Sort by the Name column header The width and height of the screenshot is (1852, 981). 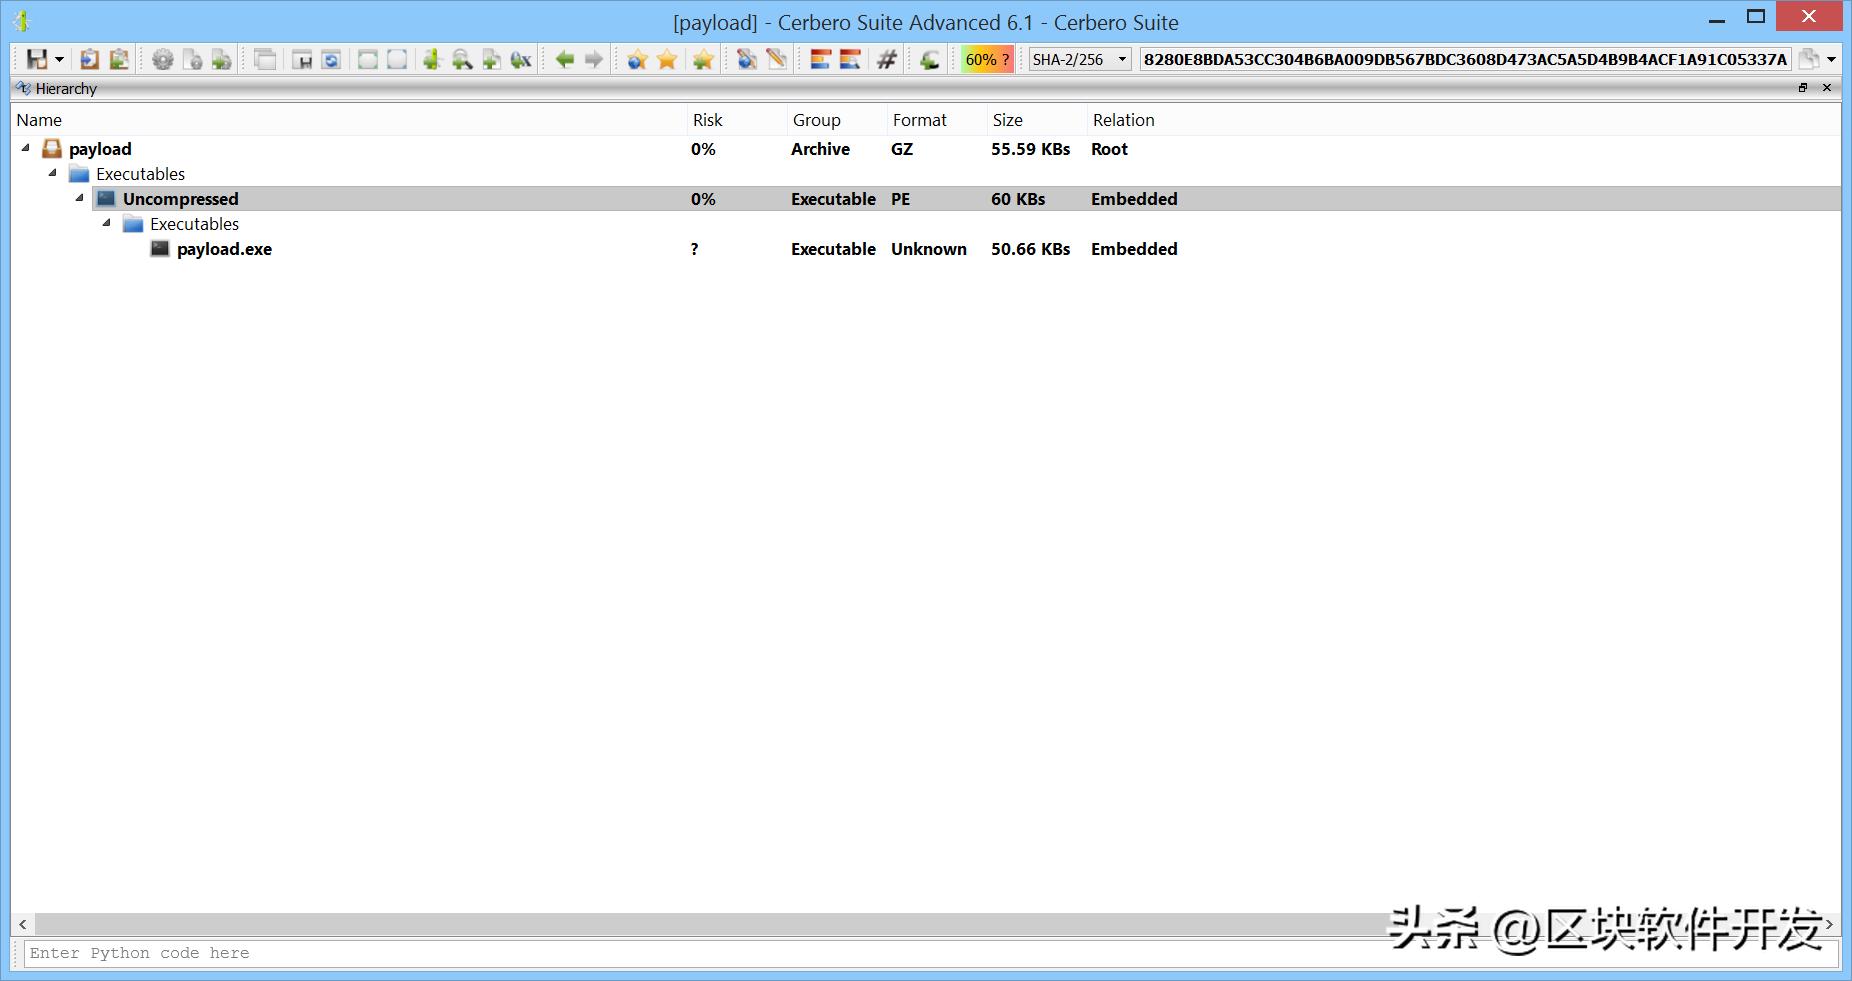click(349, 120)
